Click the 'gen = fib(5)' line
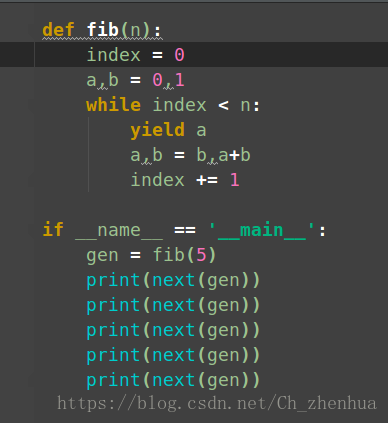Image resolution: width=388 pixels, height=423 pixels. (x=151, y=255)
